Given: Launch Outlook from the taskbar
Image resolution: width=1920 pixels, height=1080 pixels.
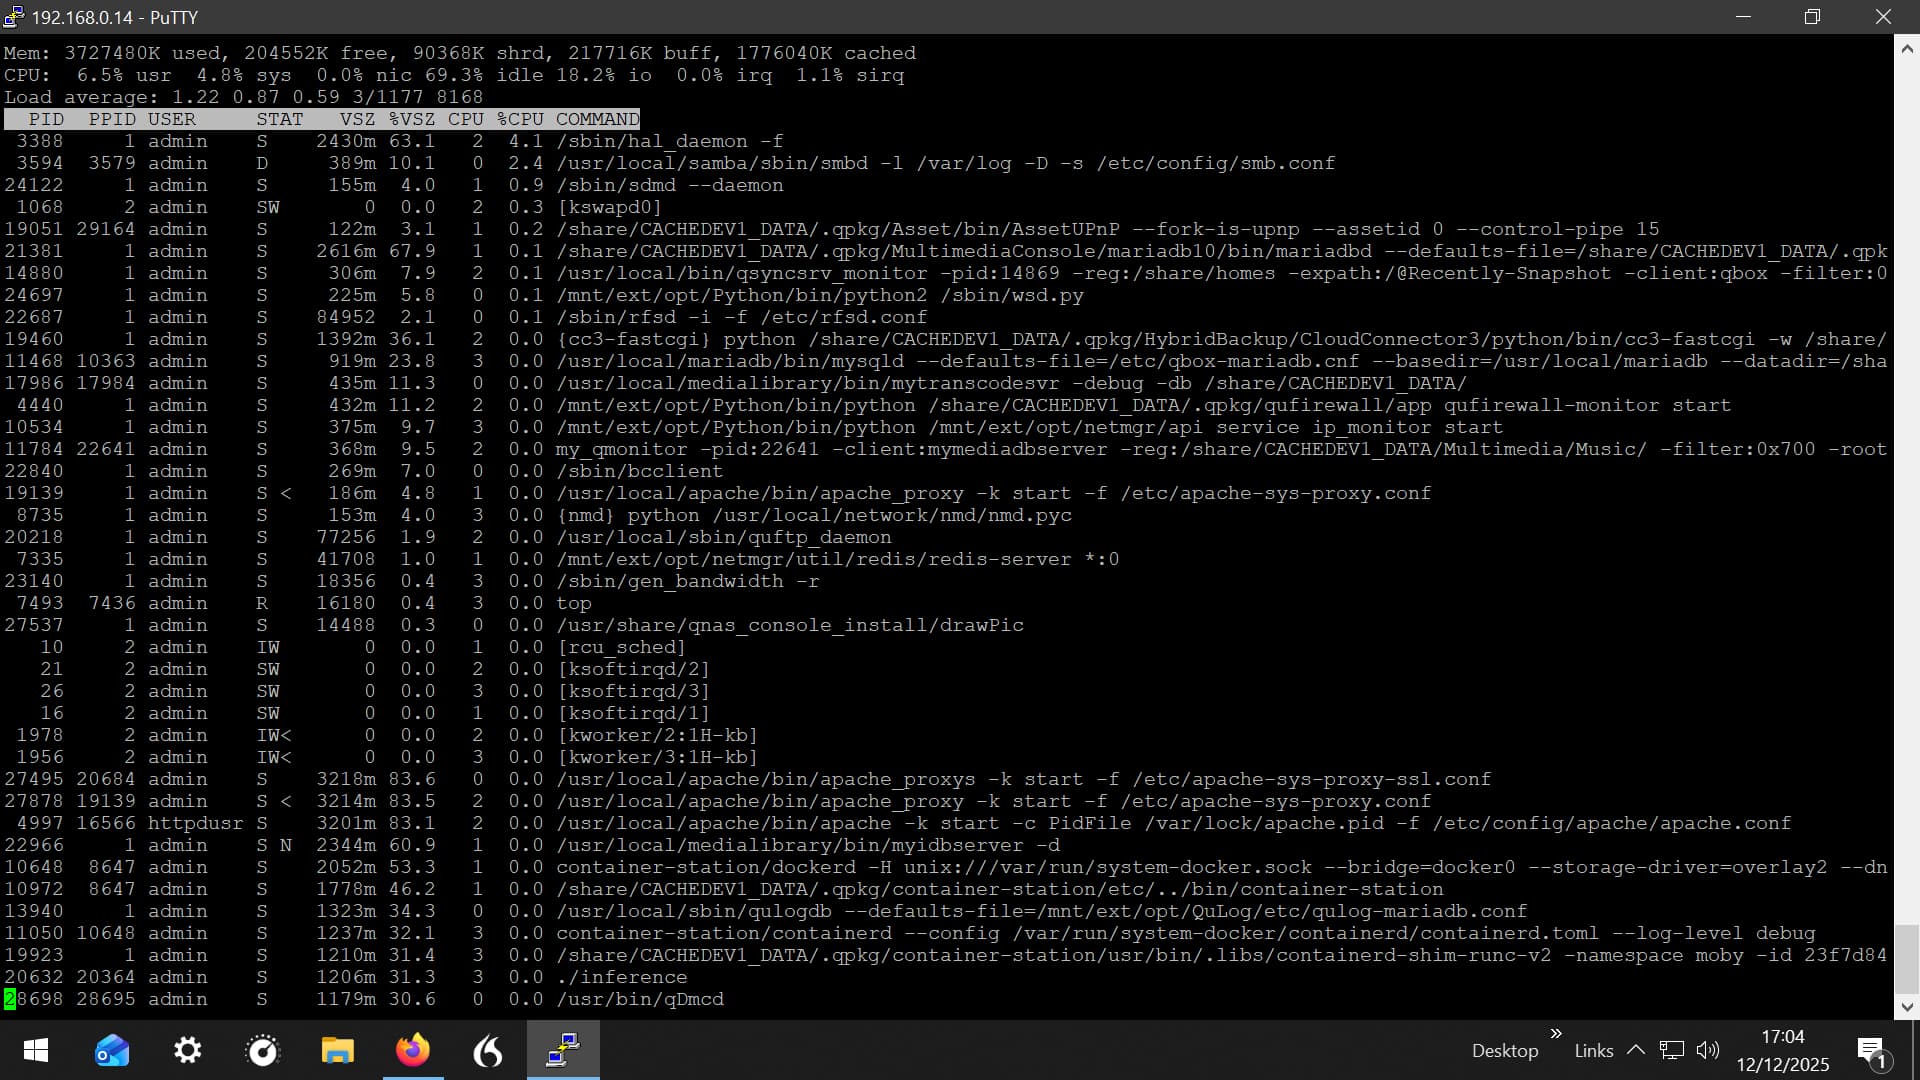Looking at the screenshot, I should click(112, 1050).
